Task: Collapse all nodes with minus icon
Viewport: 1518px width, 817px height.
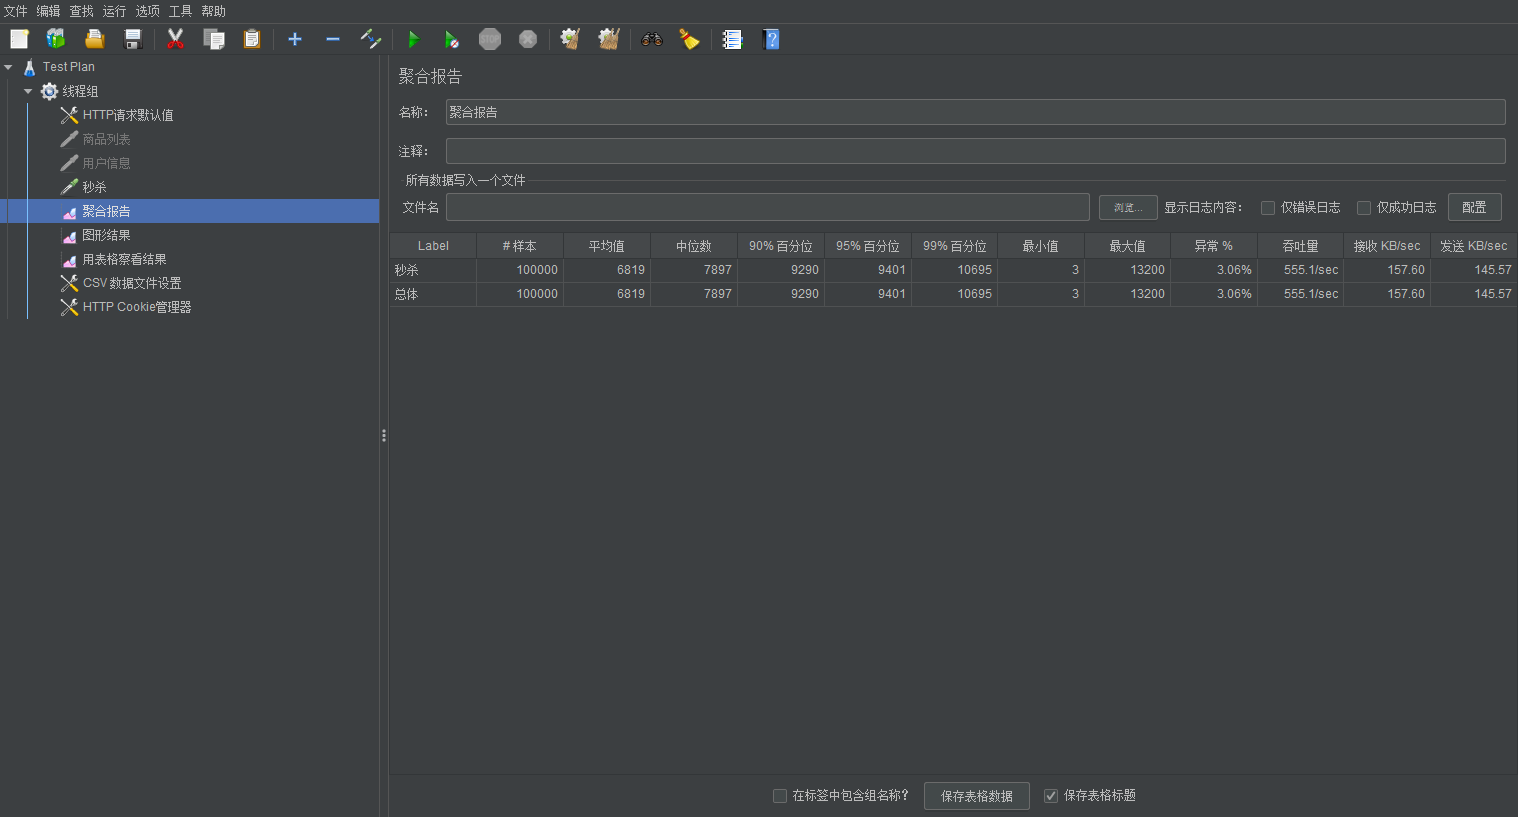Action: click(x=333, y=39)
